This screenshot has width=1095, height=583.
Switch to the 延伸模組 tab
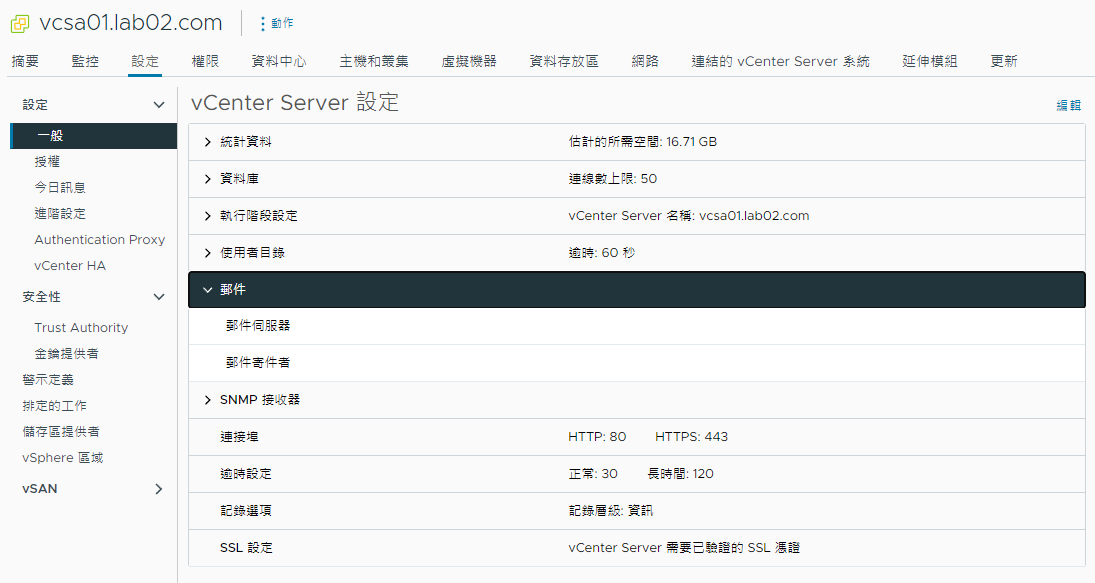click(x=929, y=61)
